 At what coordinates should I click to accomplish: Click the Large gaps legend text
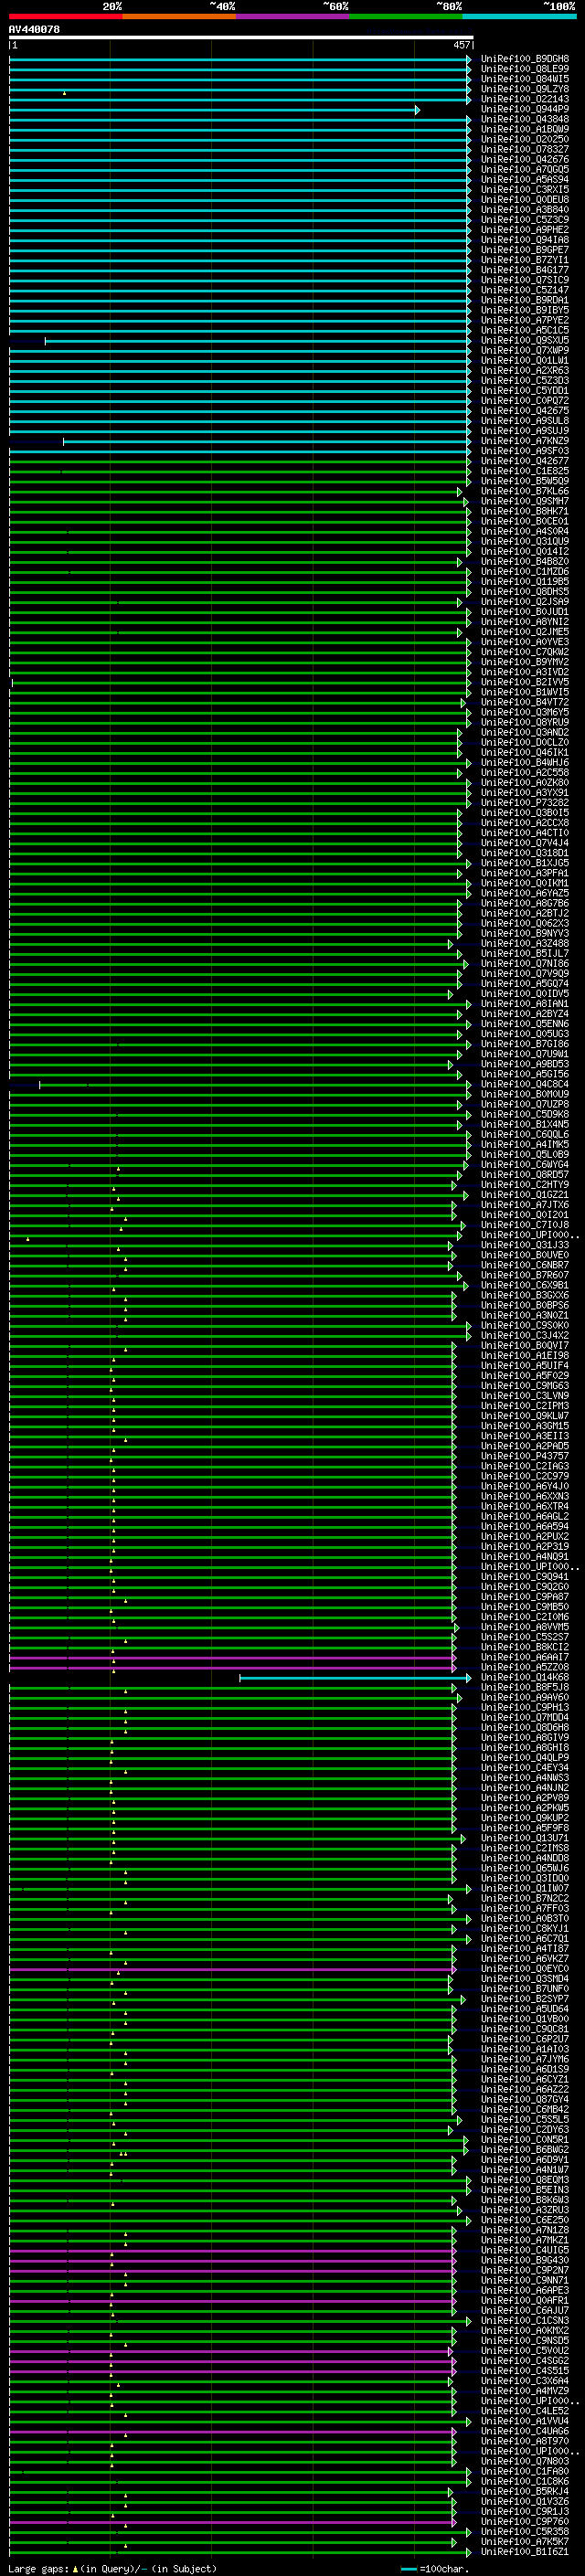click(x=112, y=2568)
